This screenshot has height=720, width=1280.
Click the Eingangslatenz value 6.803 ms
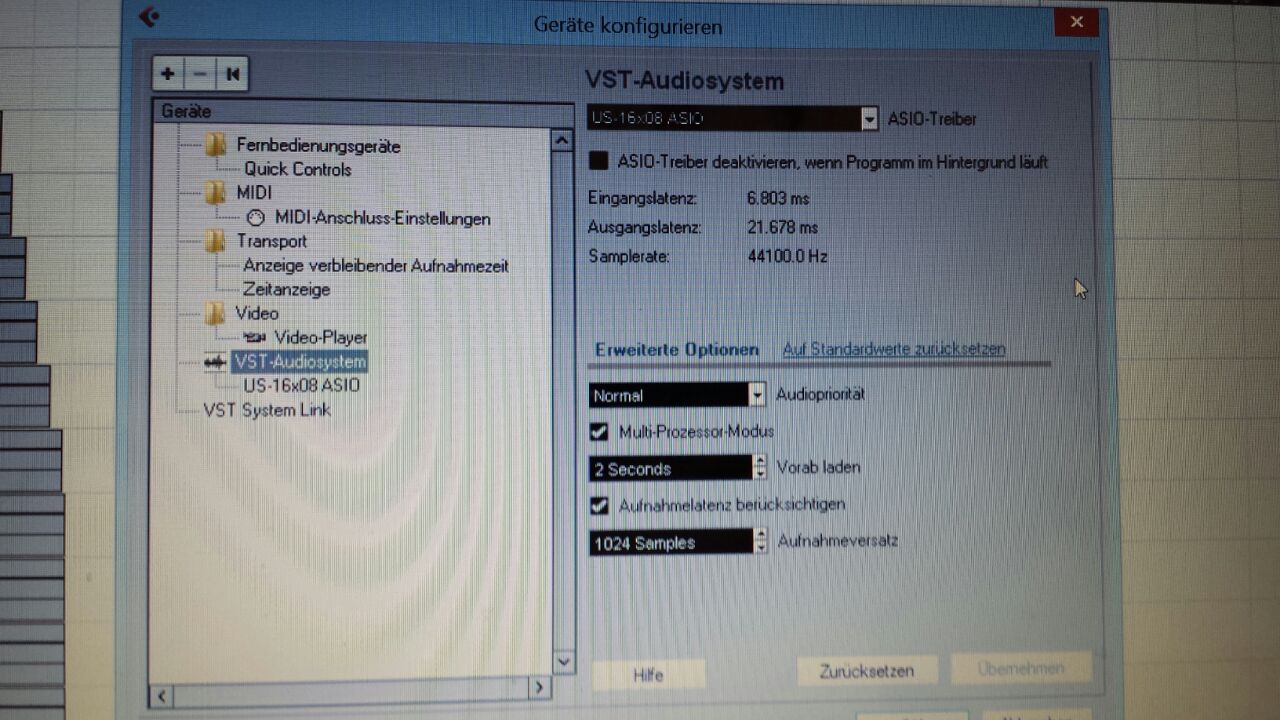point(778,198)
